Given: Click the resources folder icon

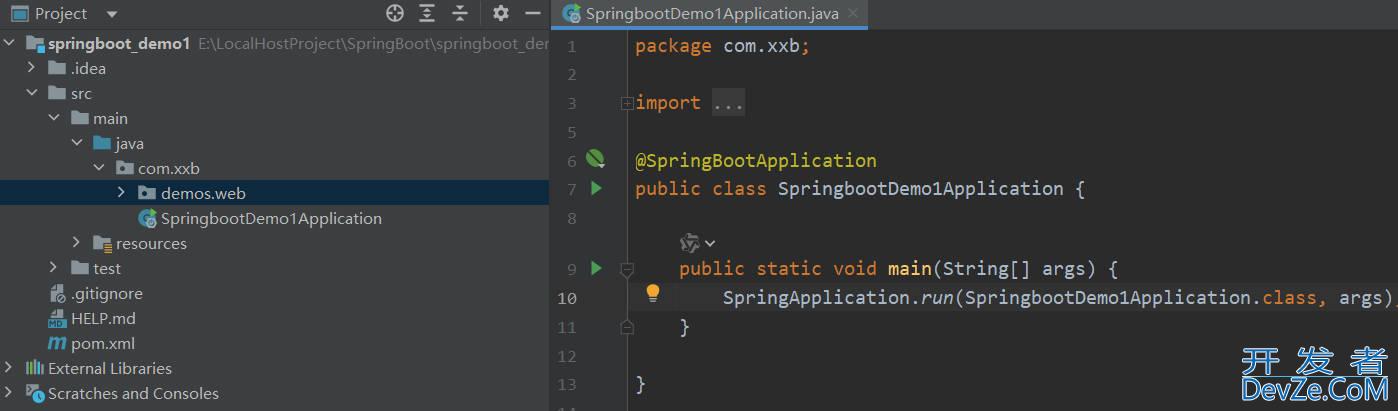Looking at the screenshot, I should click(102, 243).
